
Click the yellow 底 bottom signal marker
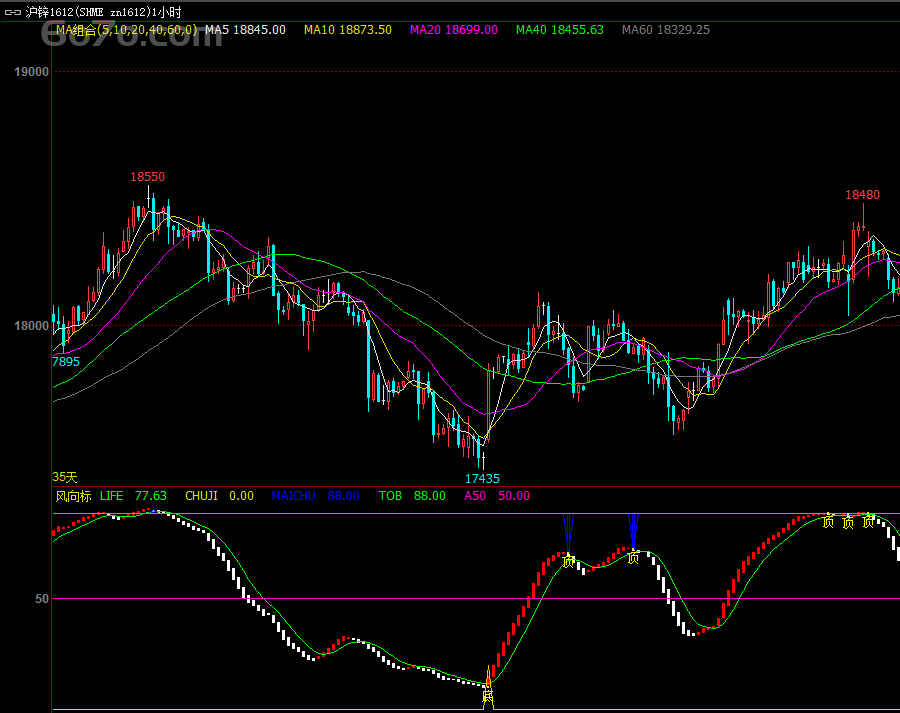pos(488,696)
